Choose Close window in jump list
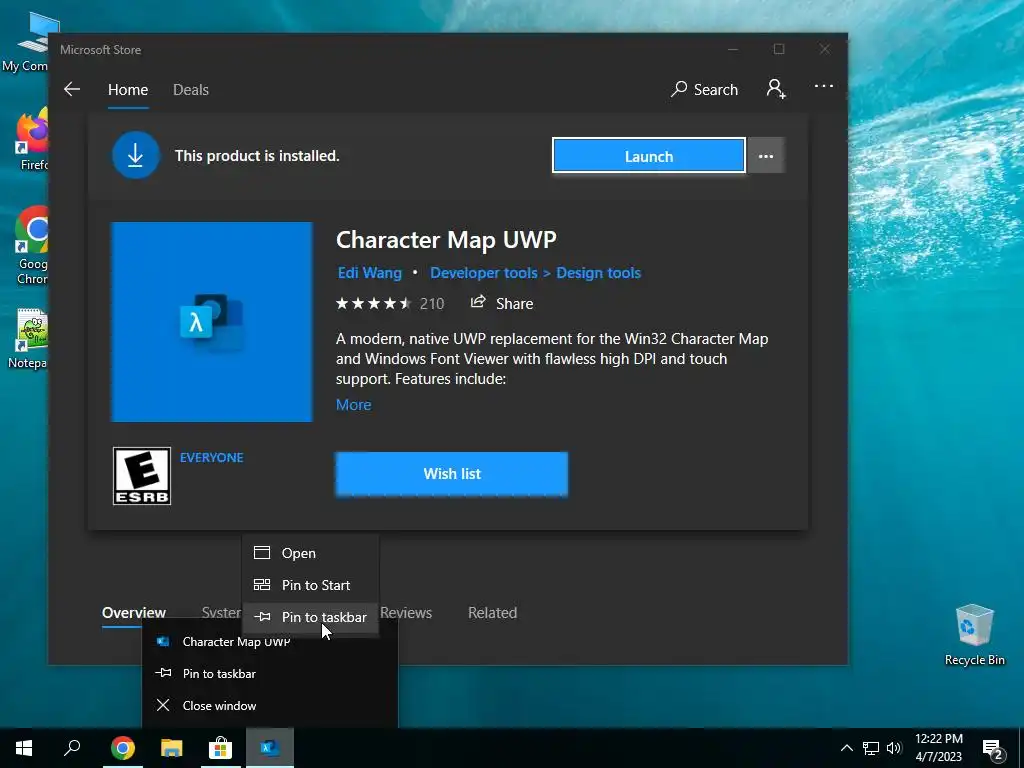This screenshot has width=1024, height=768. pos(270,706)
